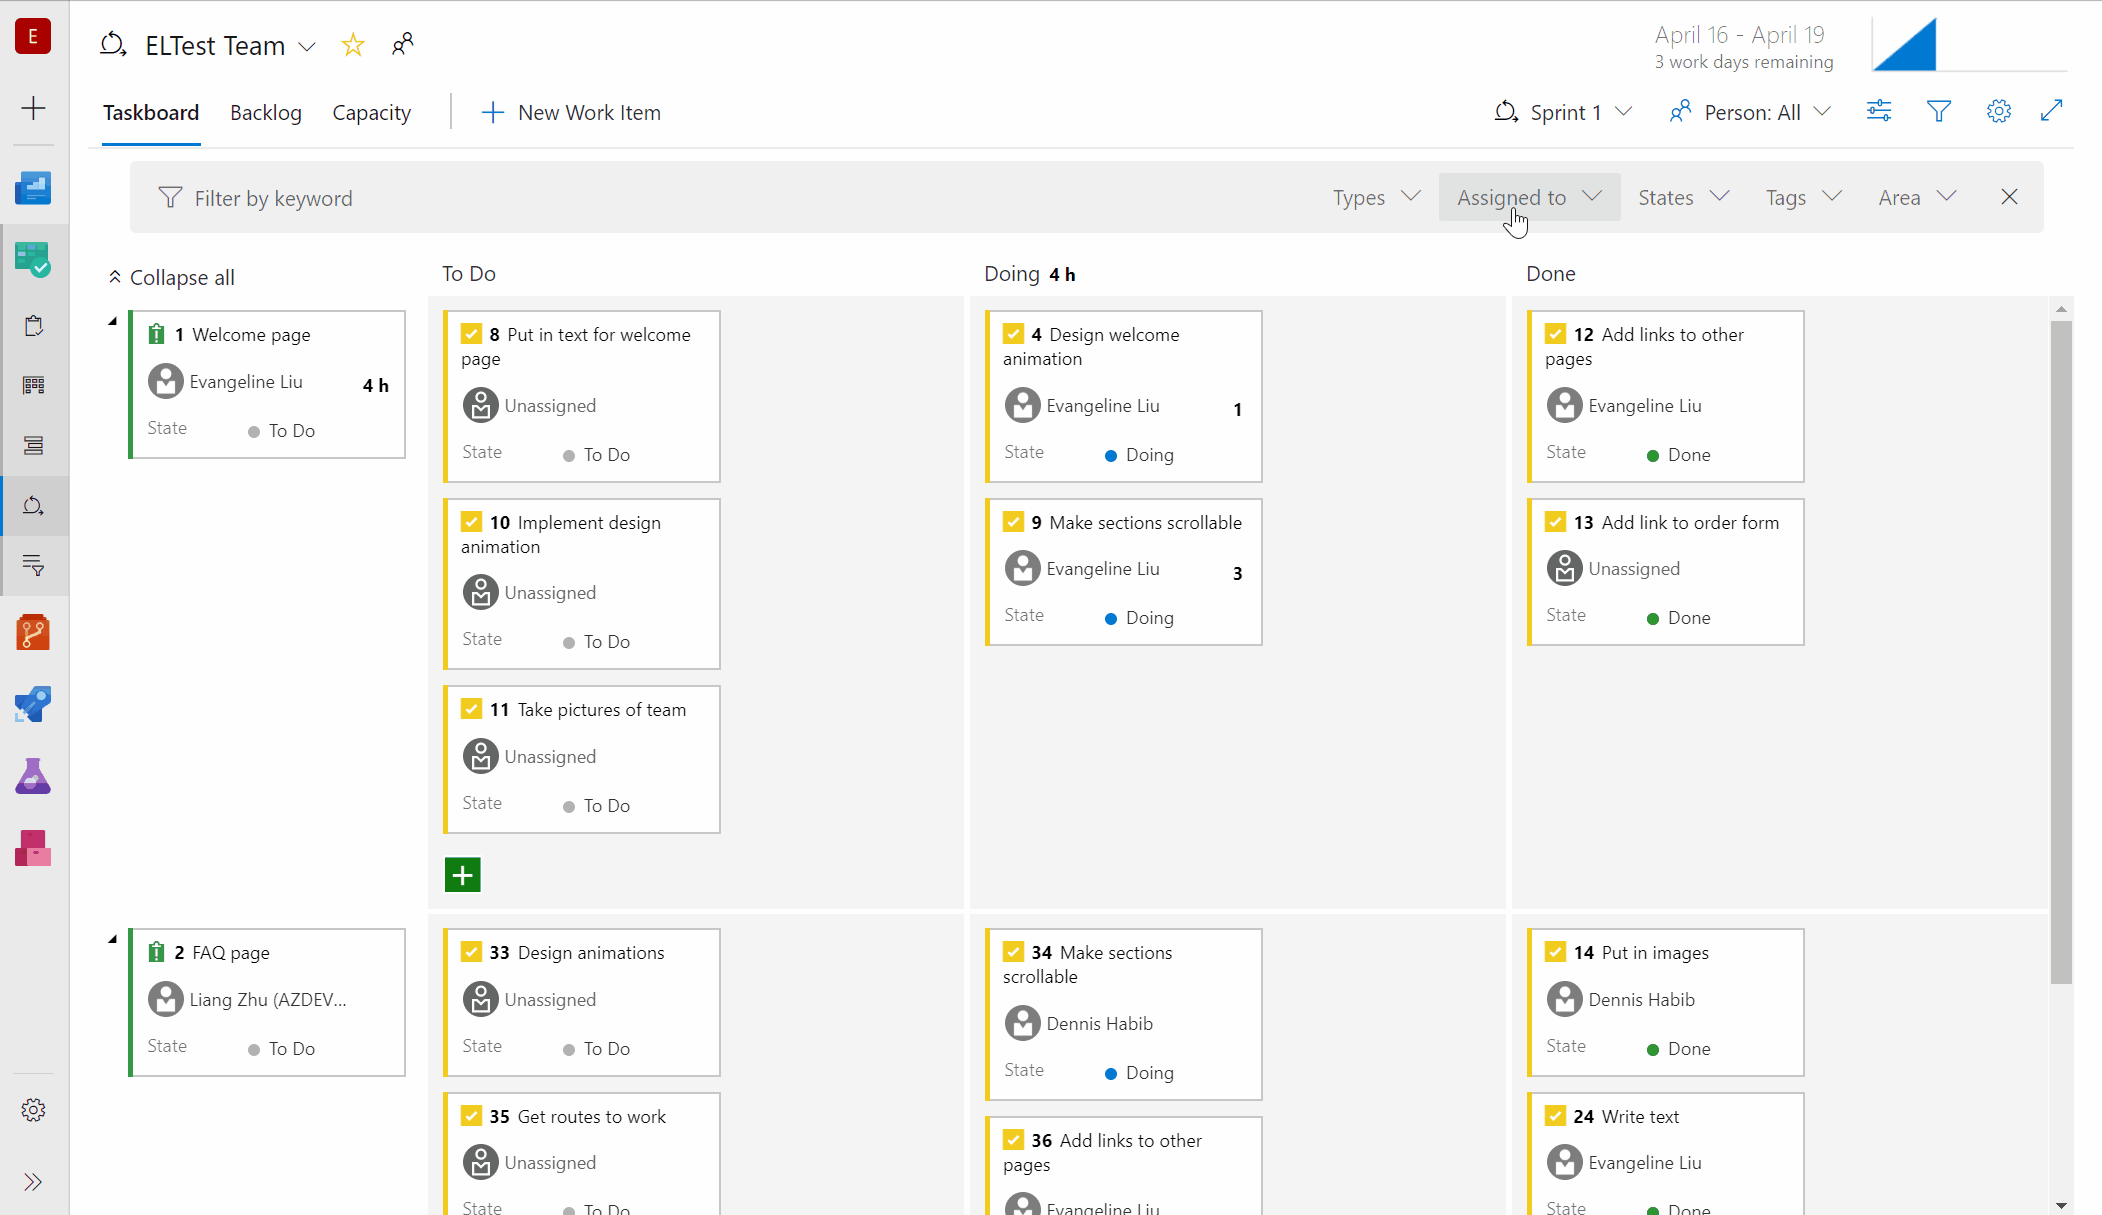Open project settings gear at sidebar bottom

tap(34, 1109)
